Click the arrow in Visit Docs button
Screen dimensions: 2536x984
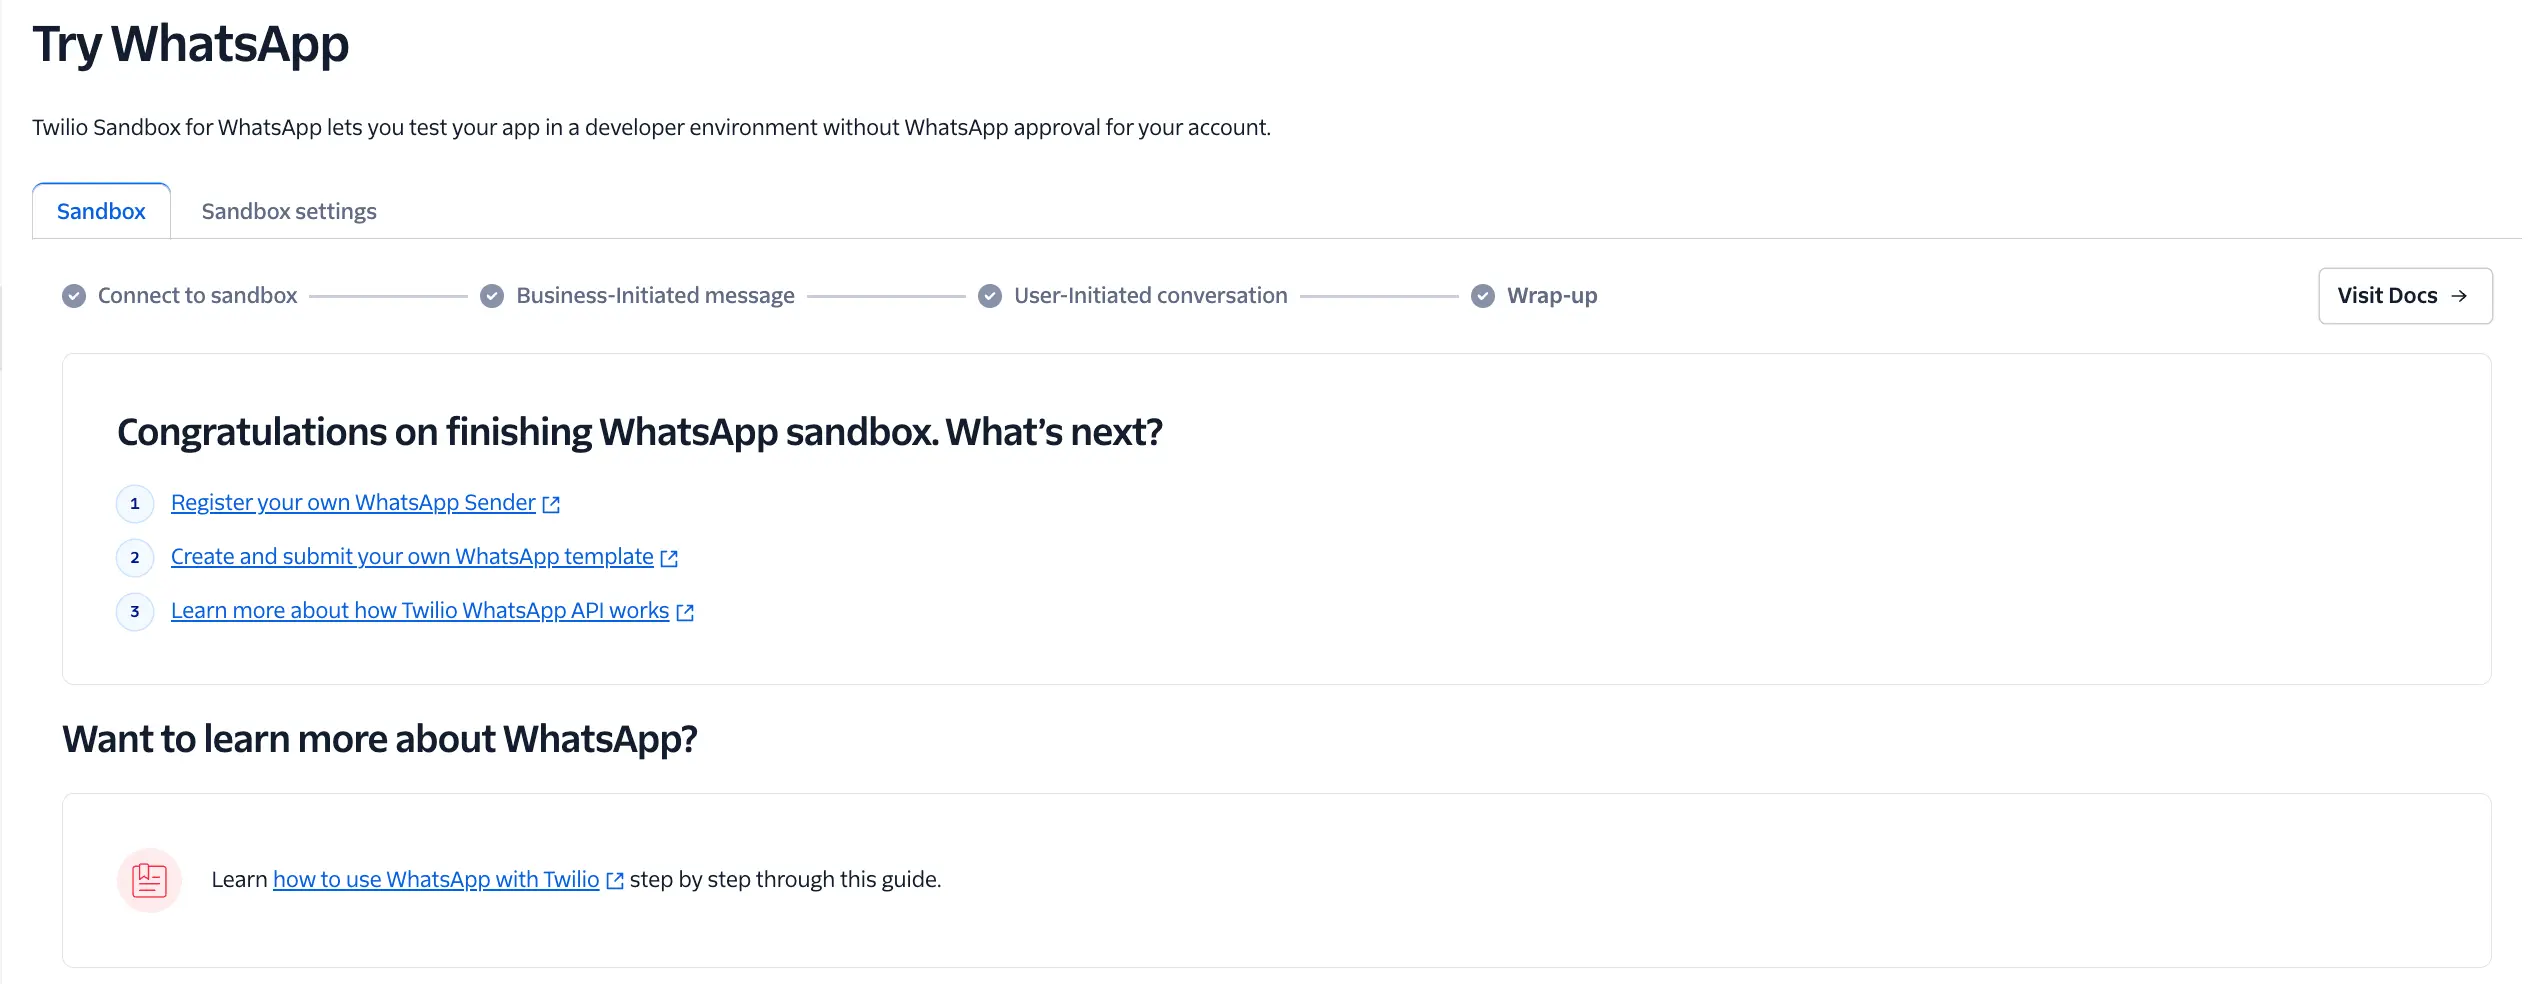[2460, 296]
